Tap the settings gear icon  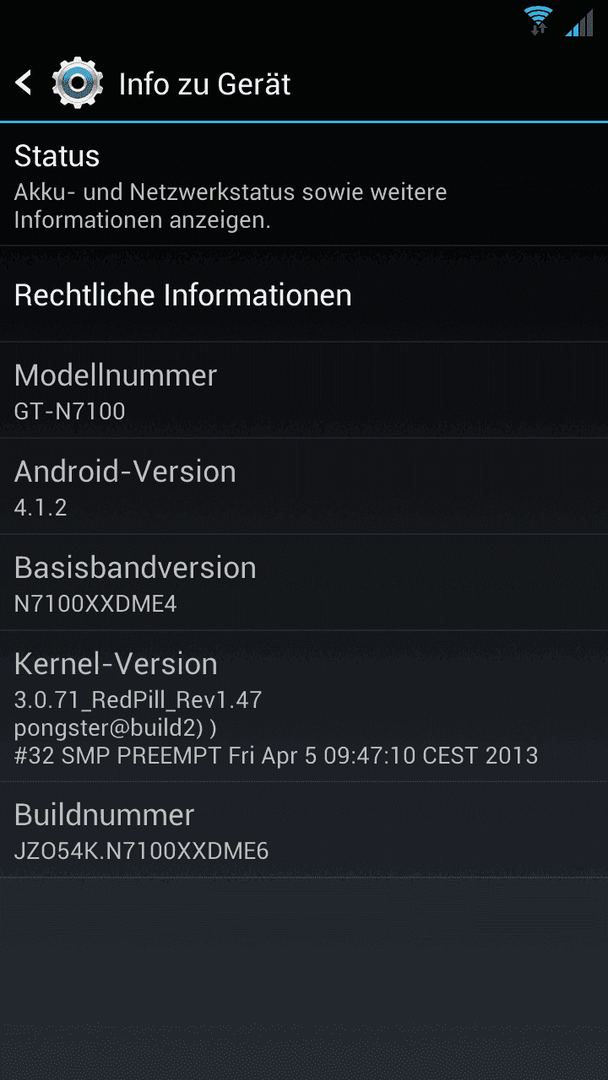coord(77,83)
